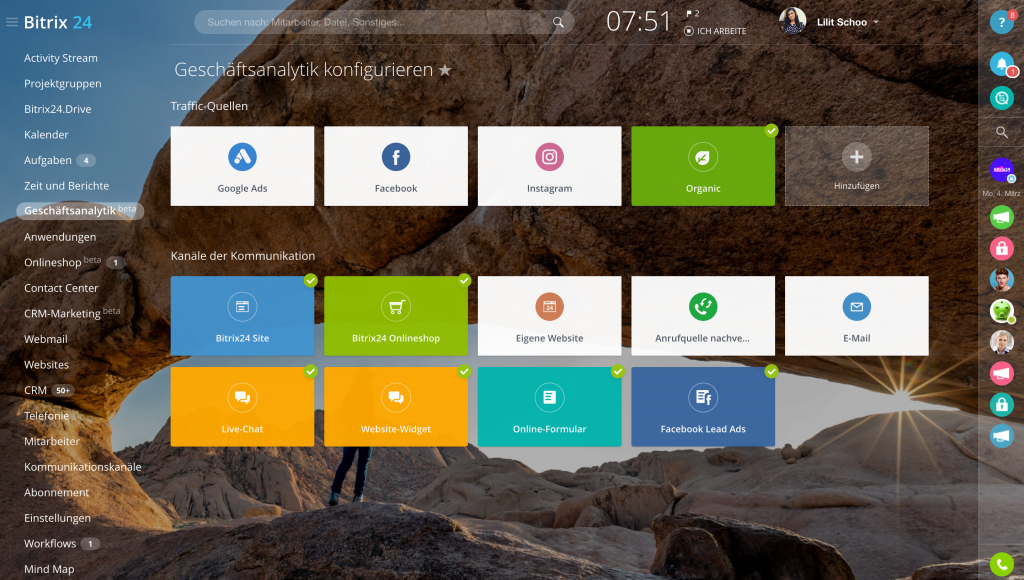Open Workflows in the sidebar
1024x580 pixels.
(x=50, y=543)
